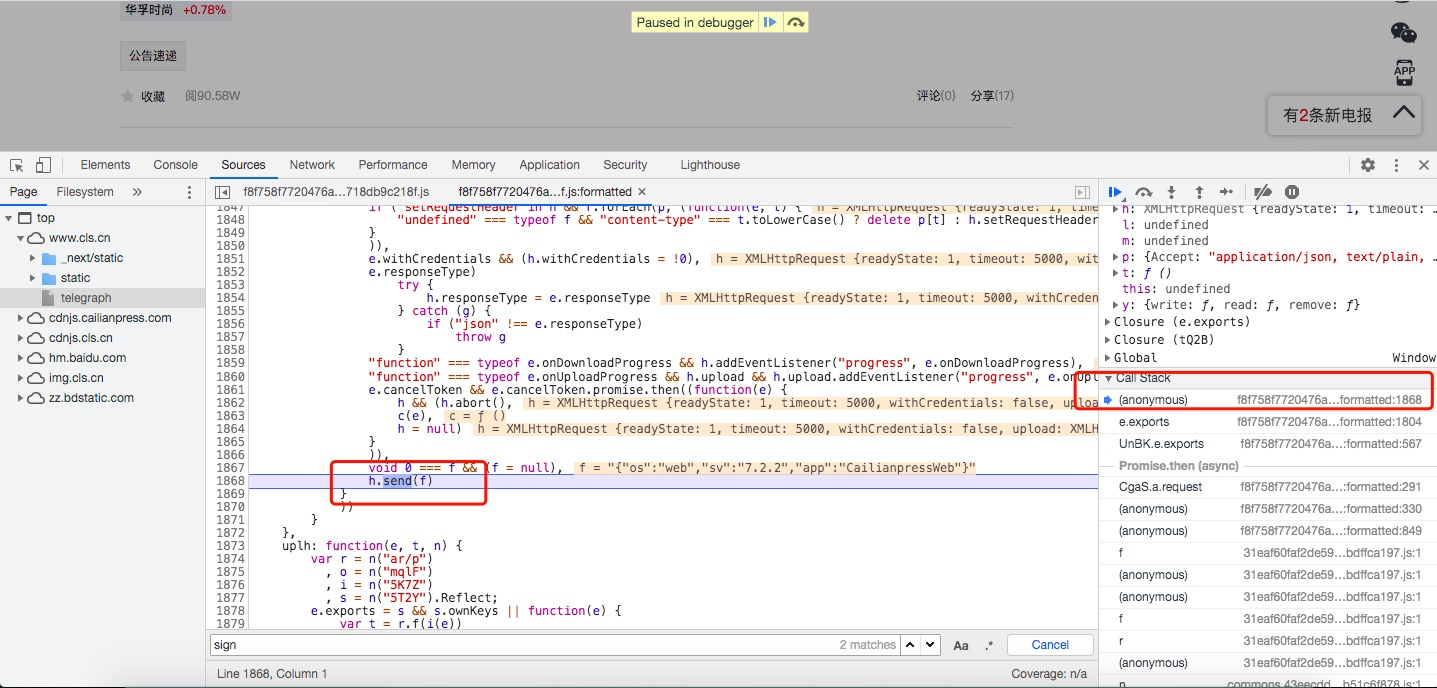Open the Elements tab

pos(105,165)
